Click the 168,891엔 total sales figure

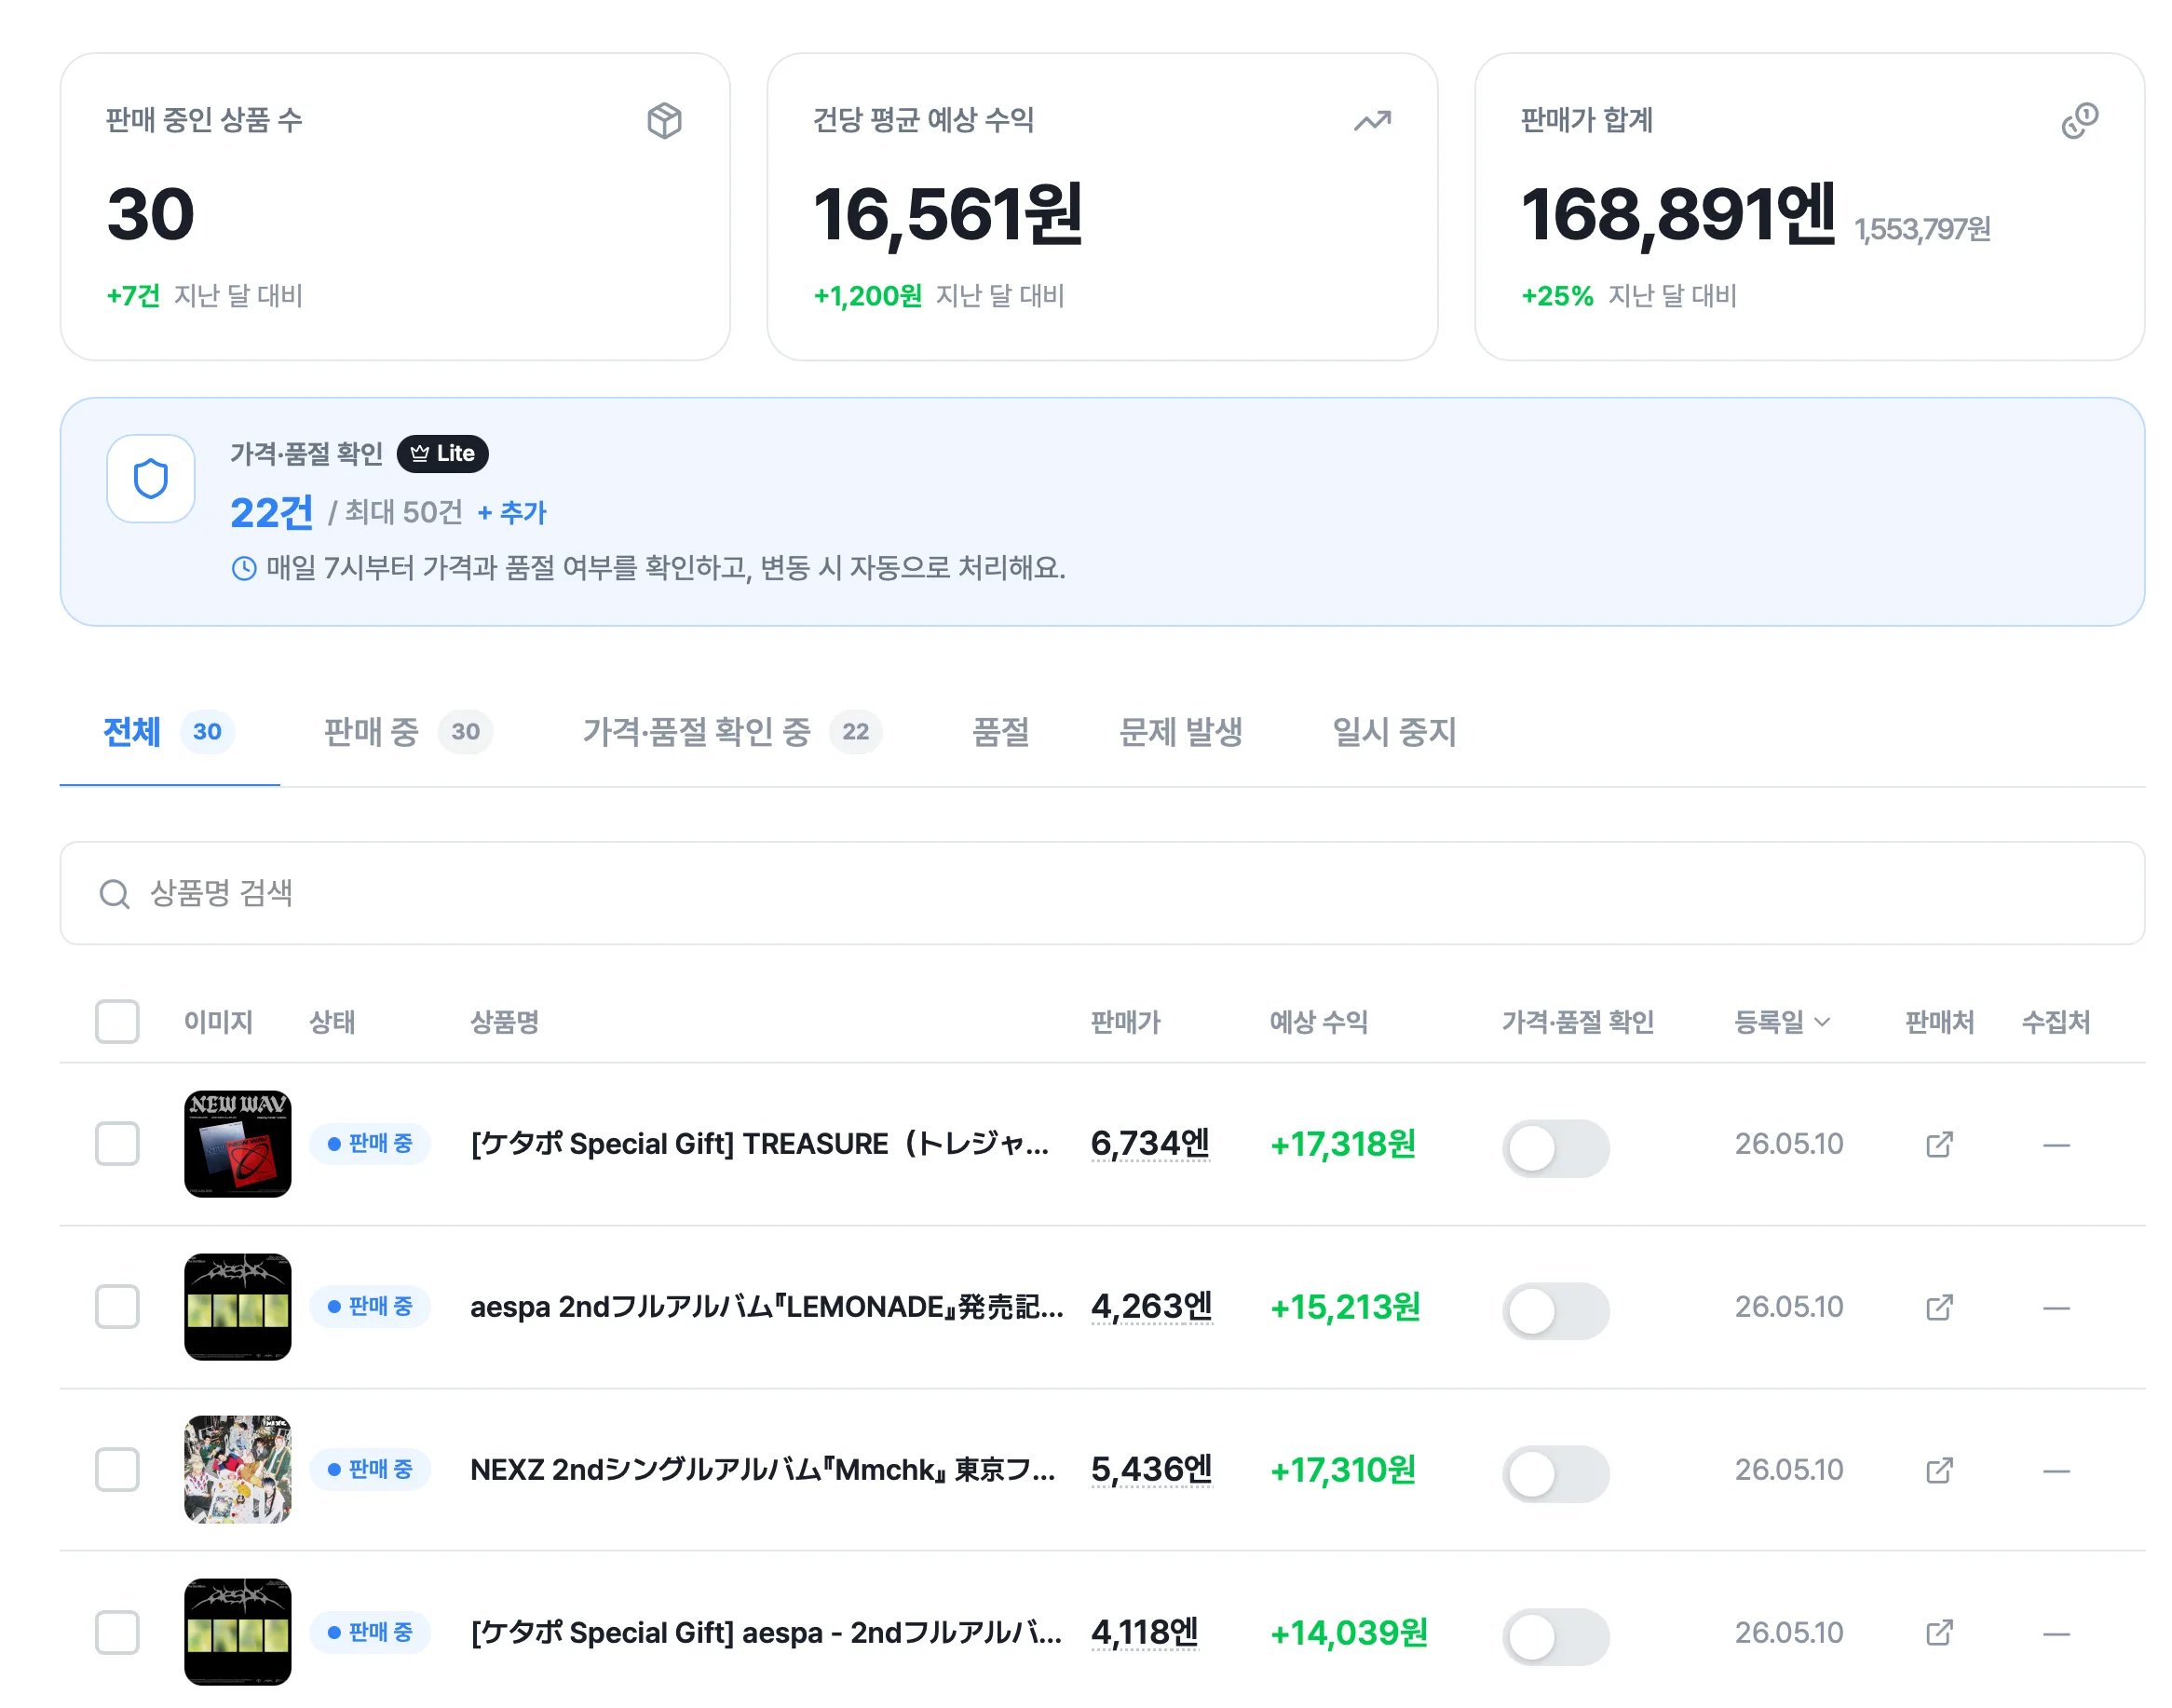click(1678, 214)
